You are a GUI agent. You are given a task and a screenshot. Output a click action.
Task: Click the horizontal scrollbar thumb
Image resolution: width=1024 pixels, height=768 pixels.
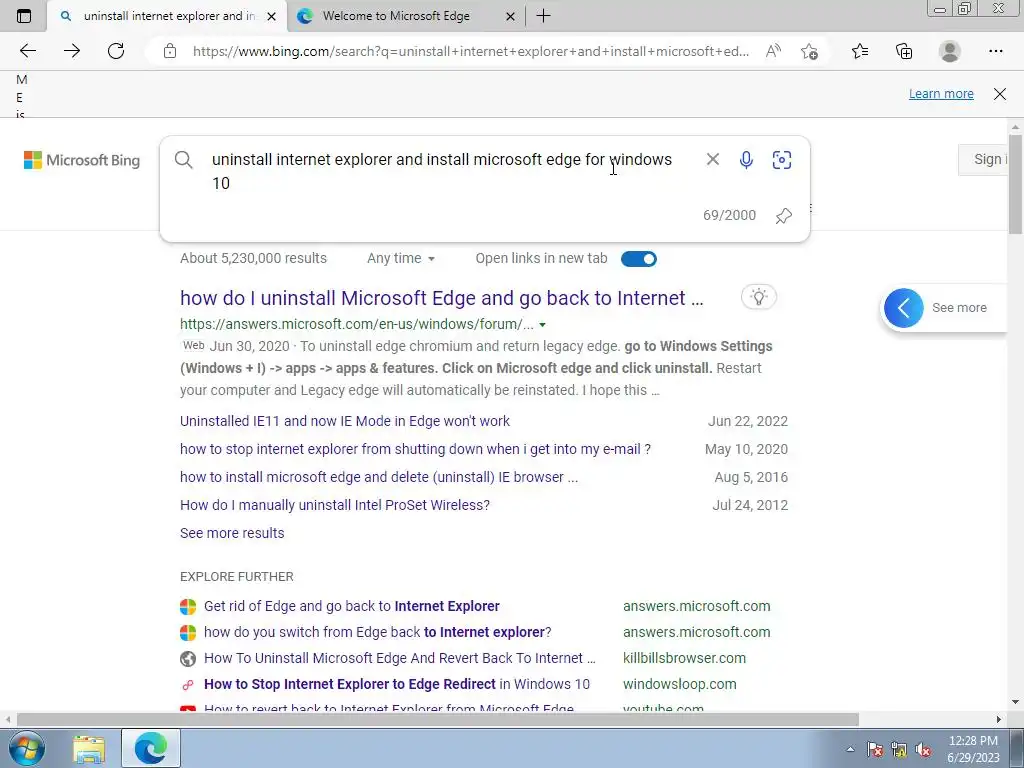438,720
